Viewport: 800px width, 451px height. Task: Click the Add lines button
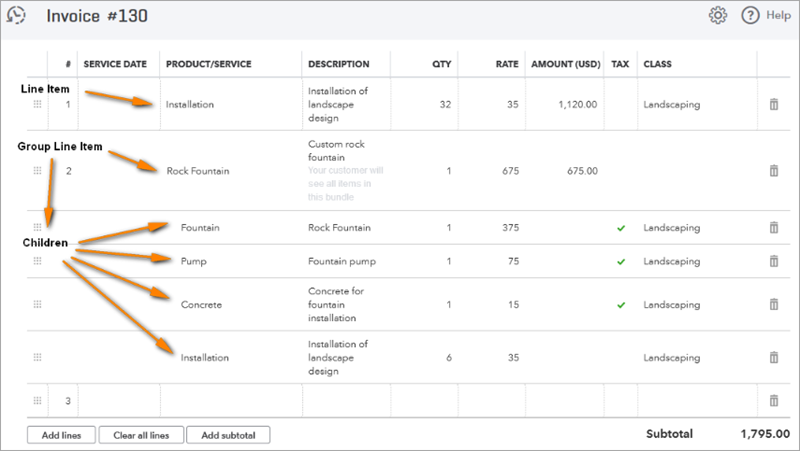tap(61, 435)
